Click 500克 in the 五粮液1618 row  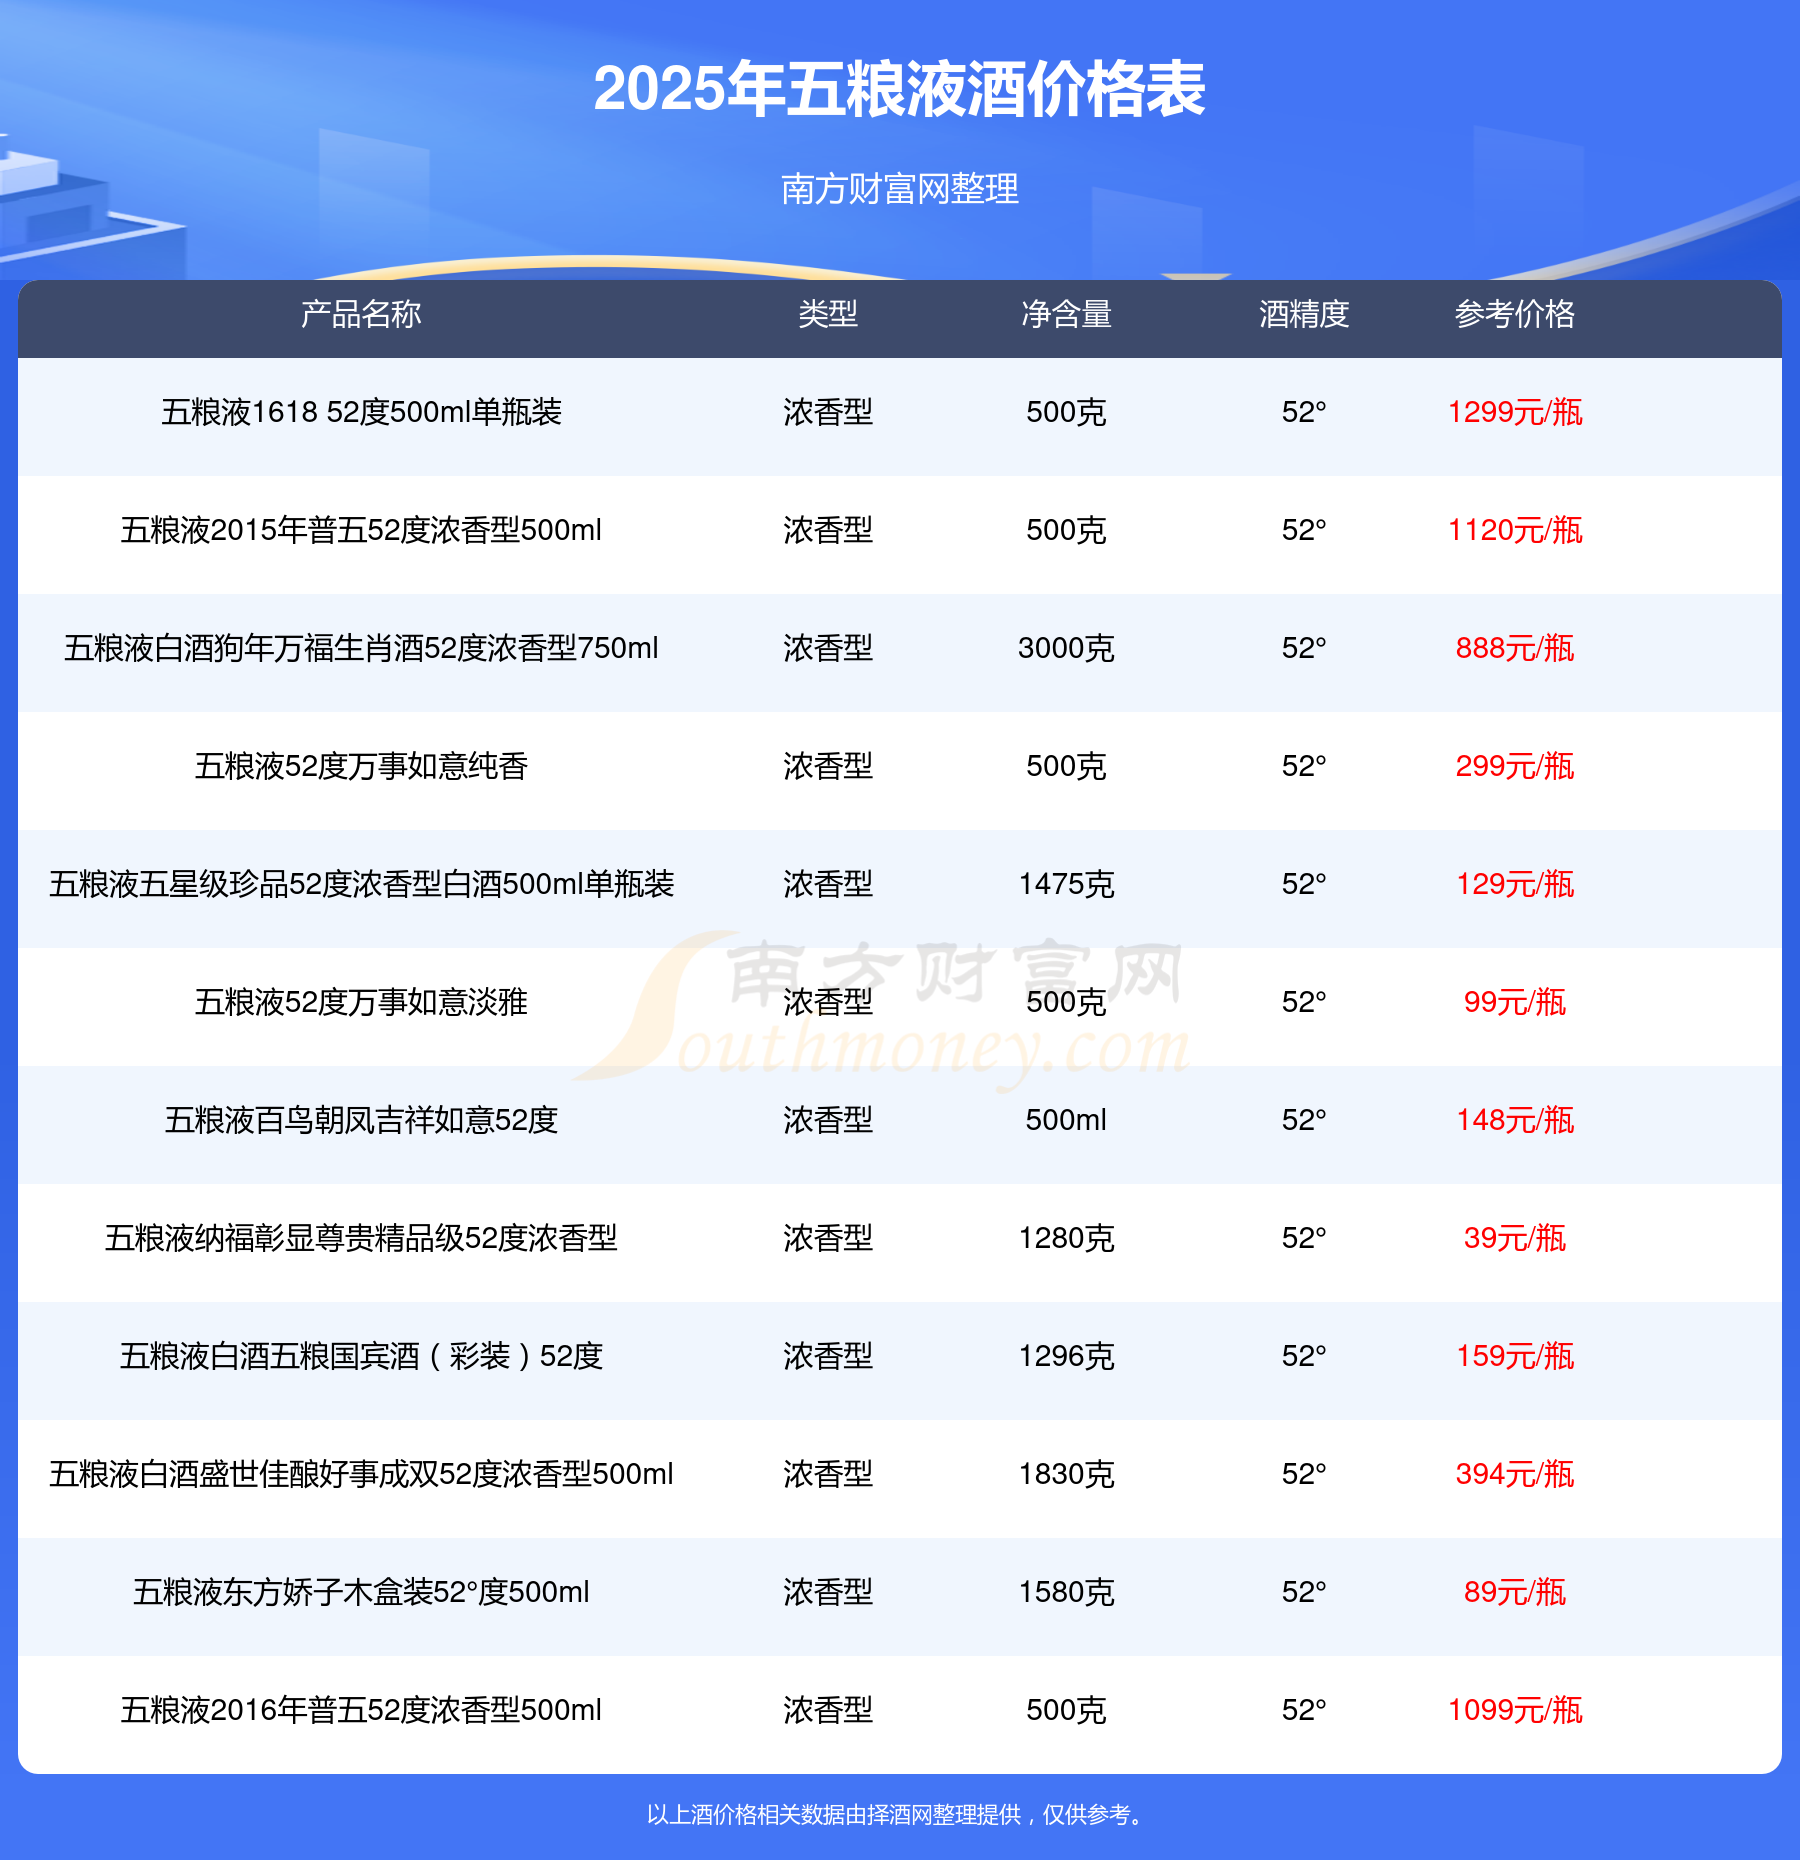pos(1066,412)
